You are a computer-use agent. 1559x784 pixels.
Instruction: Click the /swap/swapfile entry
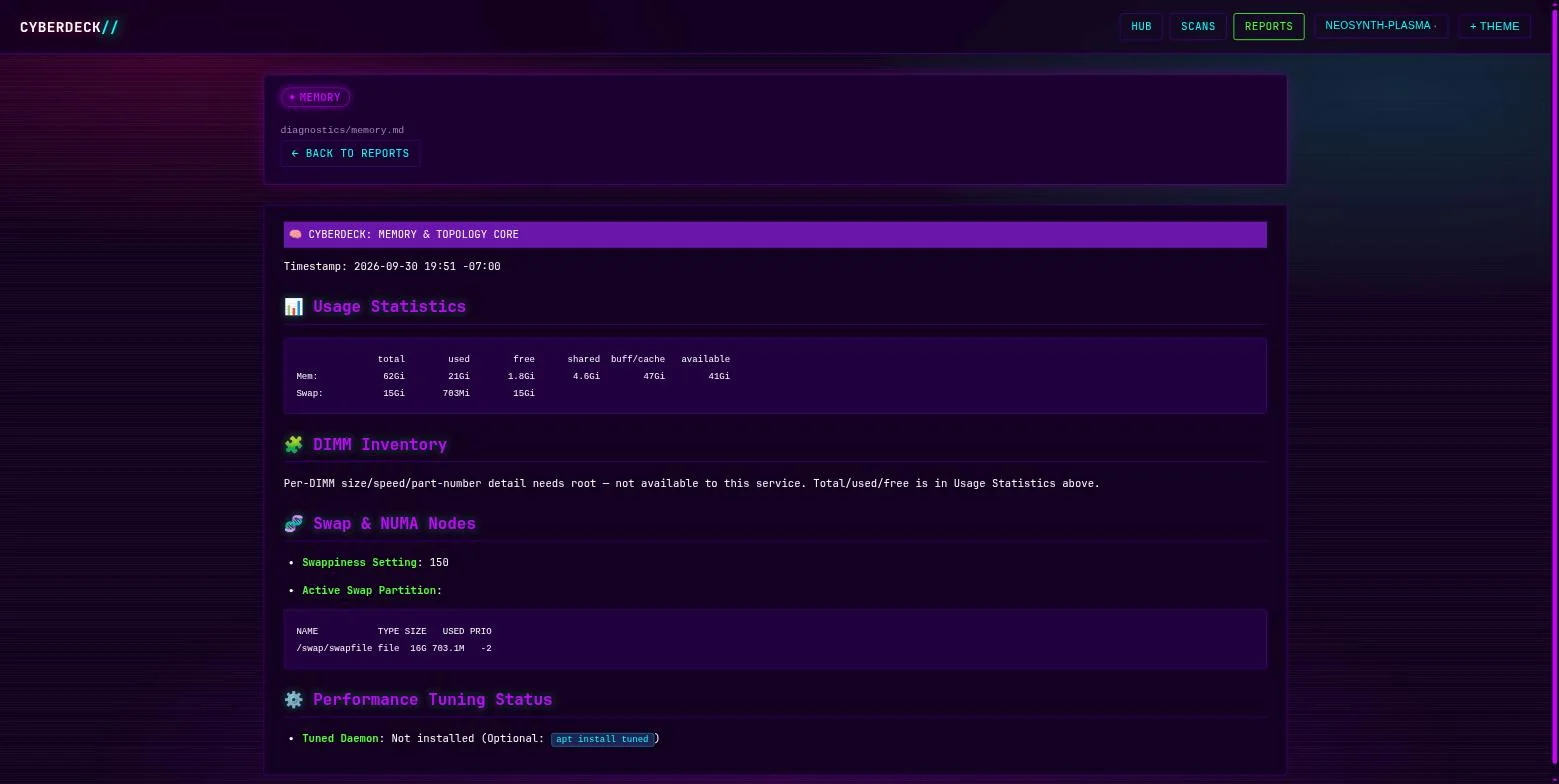[334, 648]
